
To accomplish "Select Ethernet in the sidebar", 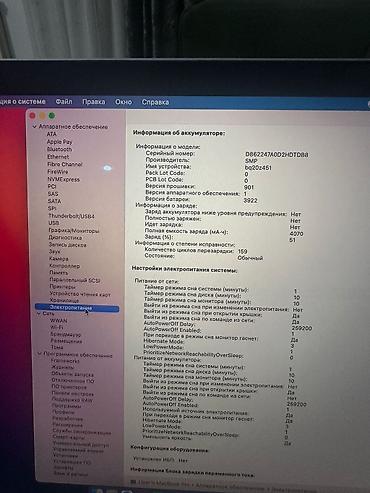I will [x=58, y=157].
